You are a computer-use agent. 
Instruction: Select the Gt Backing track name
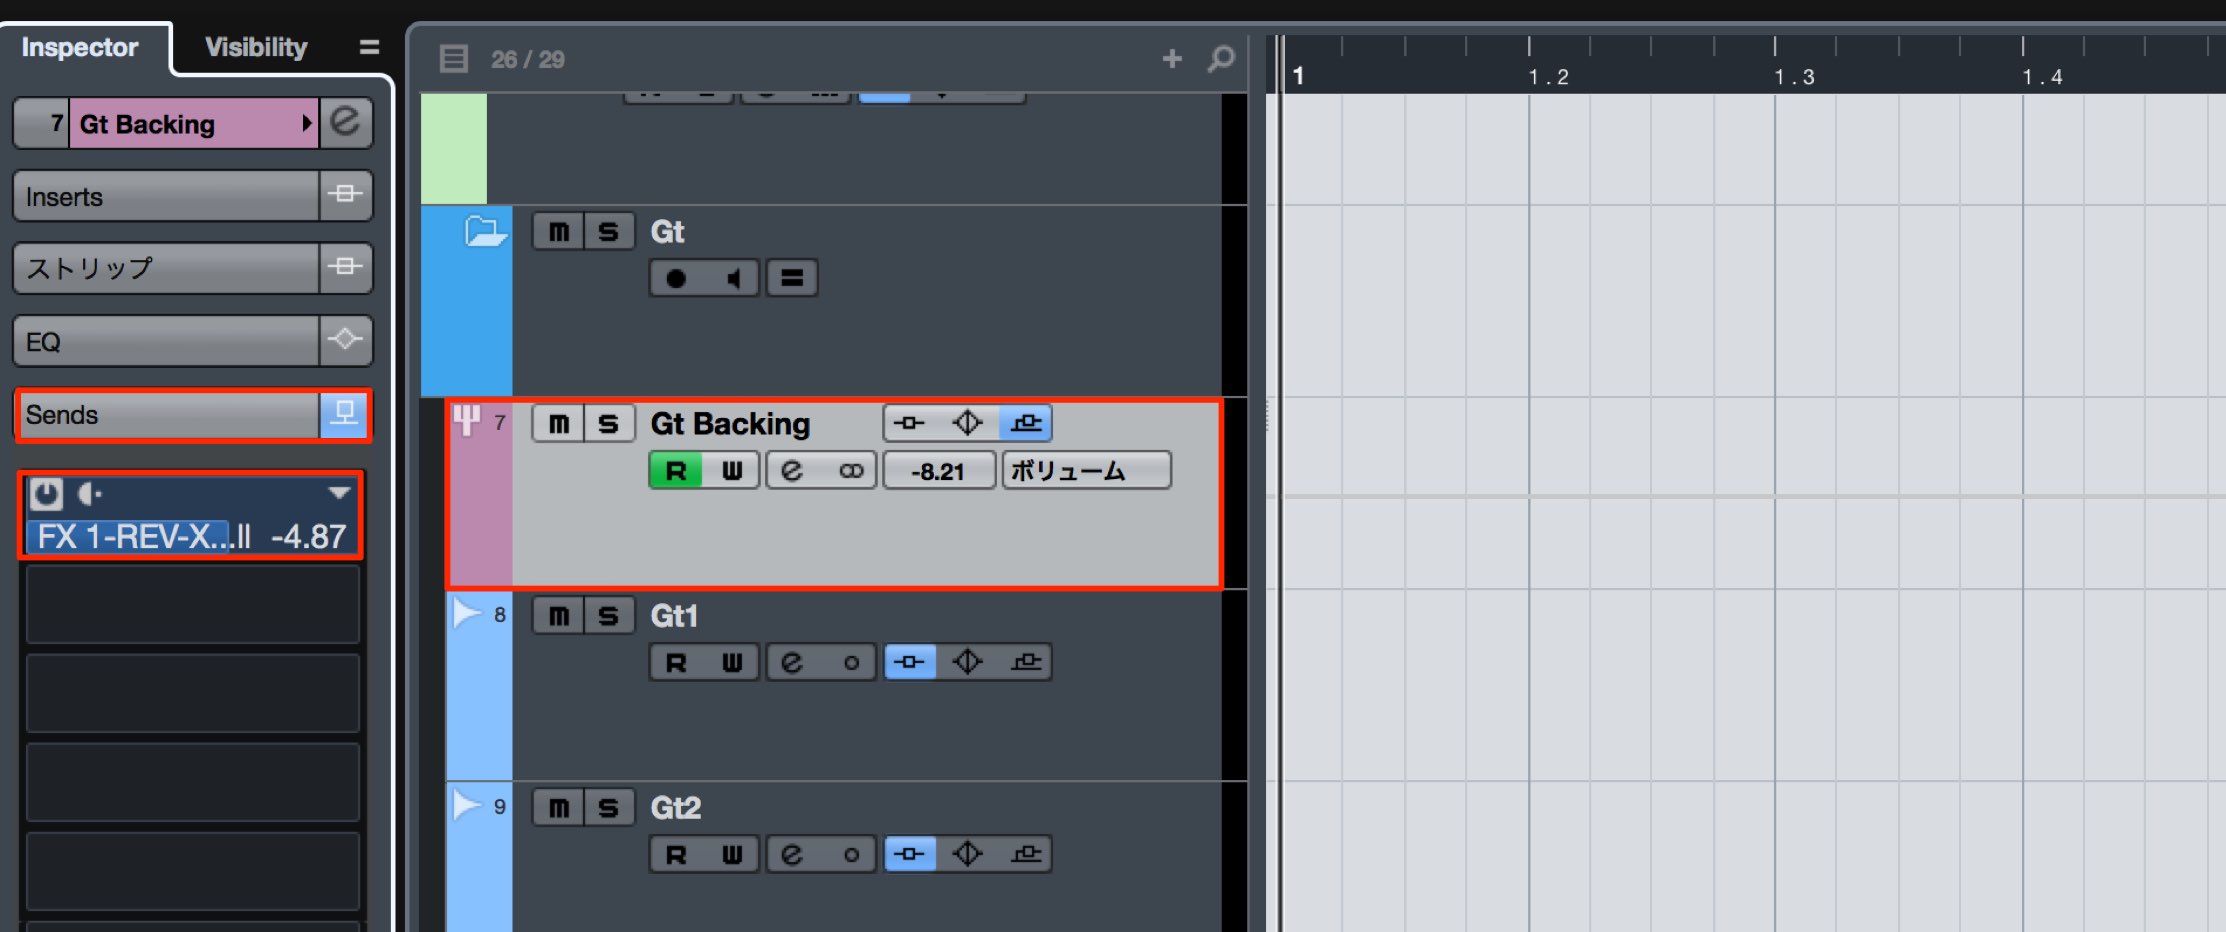point(730,424)
